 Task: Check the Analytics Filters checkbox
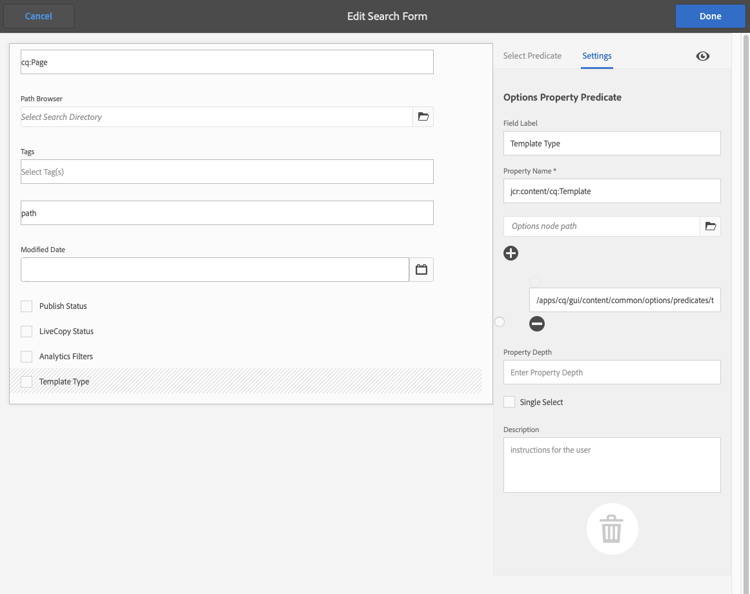coord(27,356)
